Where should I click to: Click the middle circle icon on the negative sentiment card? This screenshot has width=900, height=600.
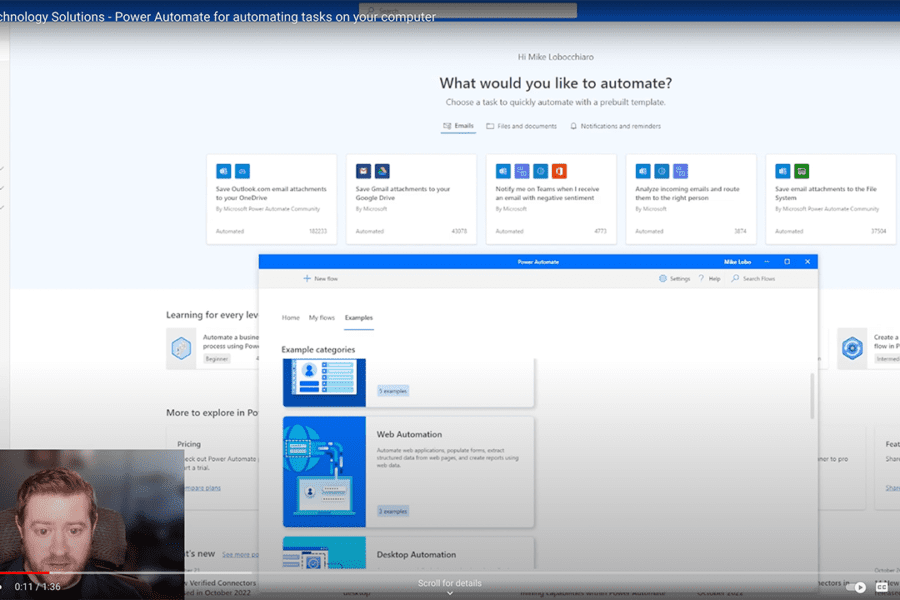(540, 171)
